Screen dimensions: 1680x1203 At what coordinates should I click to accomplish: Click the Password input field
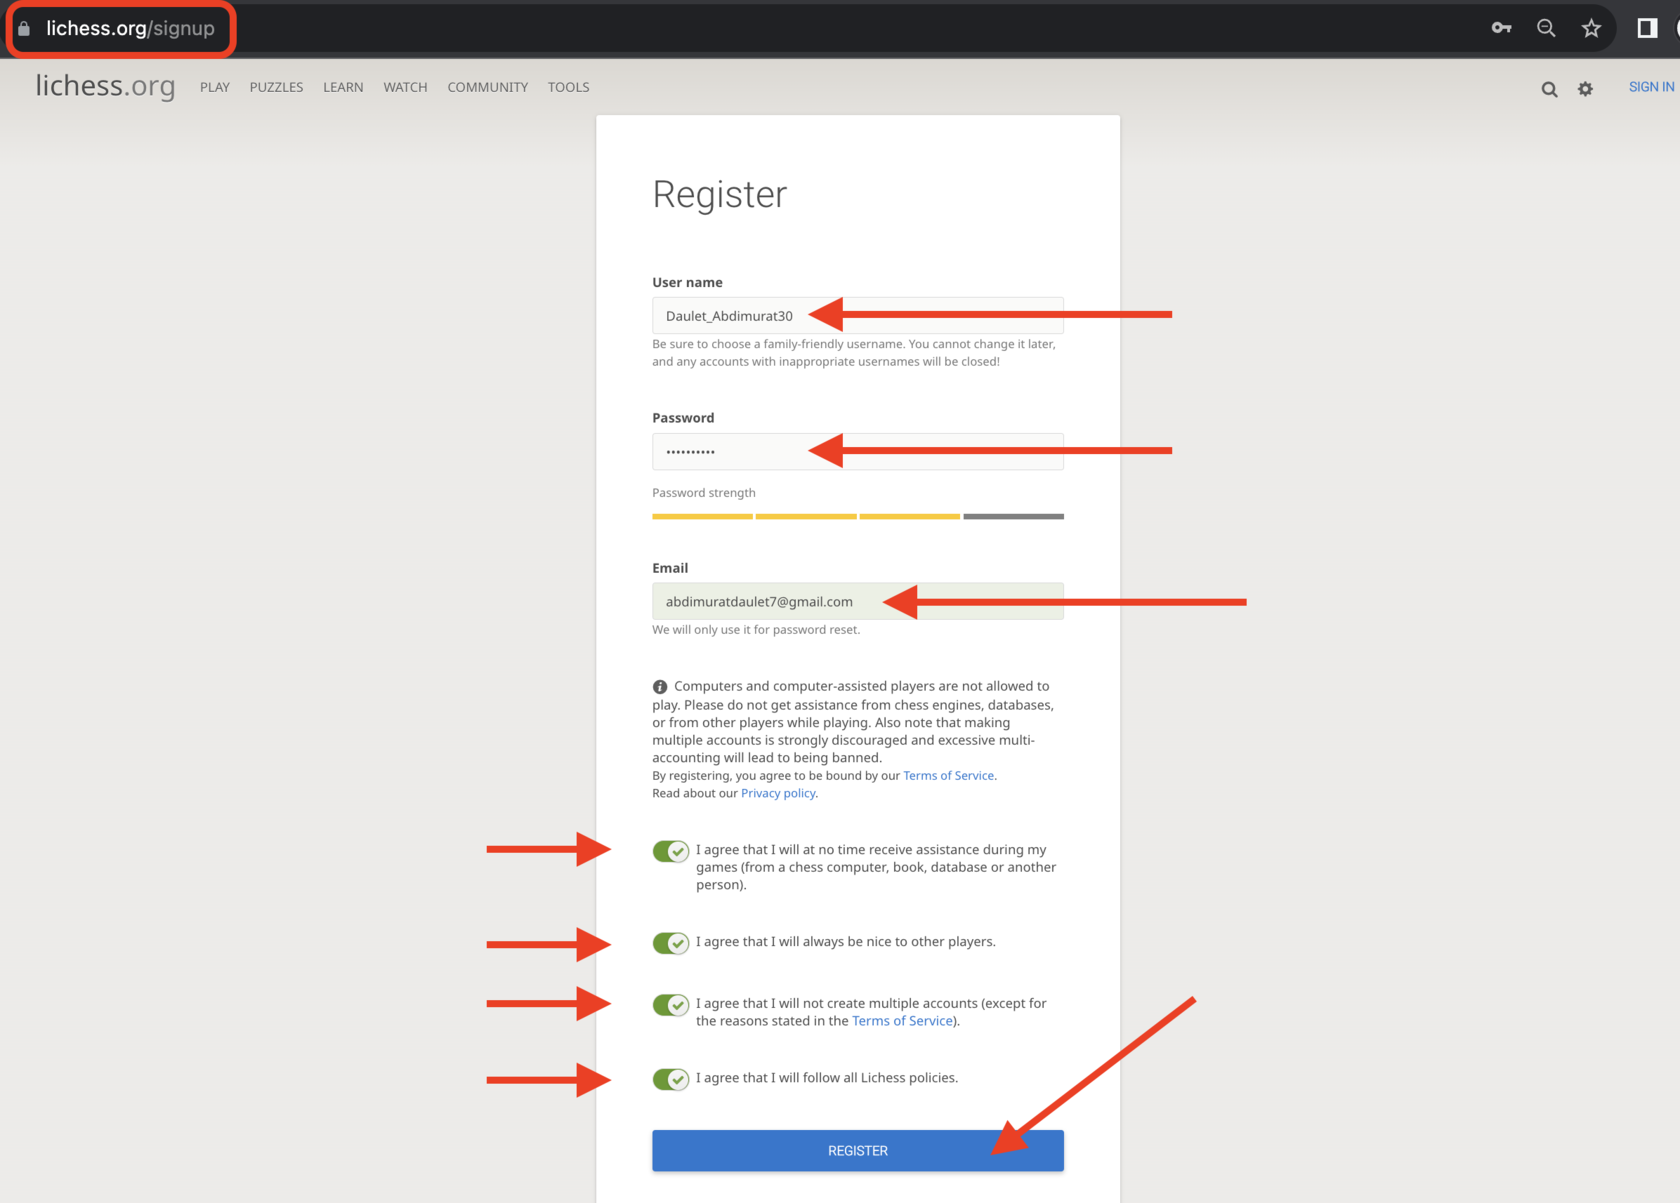[858, 452]
